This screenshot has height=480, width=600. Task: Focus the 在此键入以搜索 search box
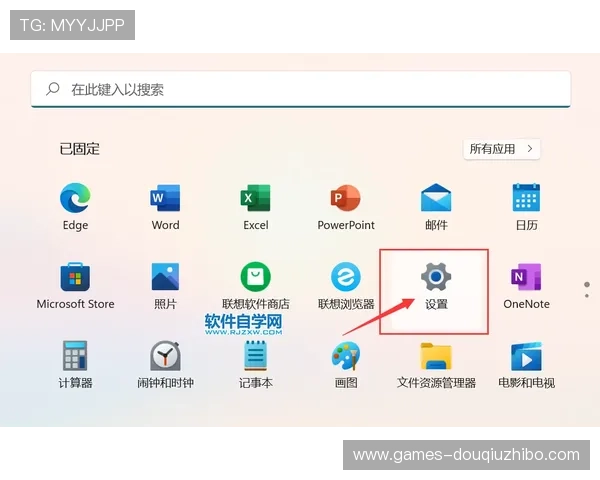(301, 89)
